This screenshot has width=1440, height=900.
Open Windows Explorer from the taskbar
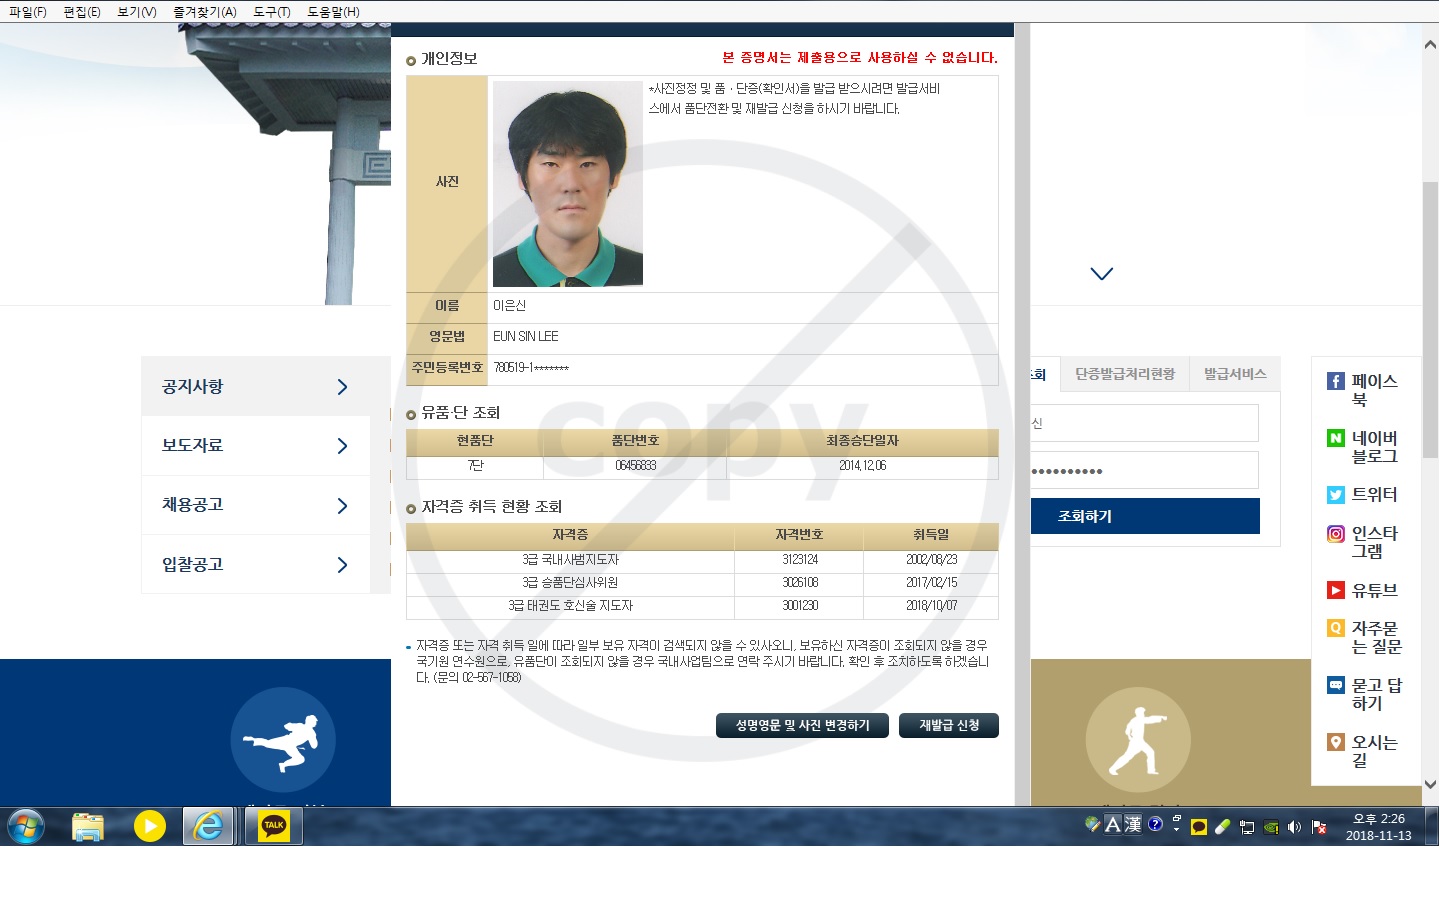click(88, 826)
